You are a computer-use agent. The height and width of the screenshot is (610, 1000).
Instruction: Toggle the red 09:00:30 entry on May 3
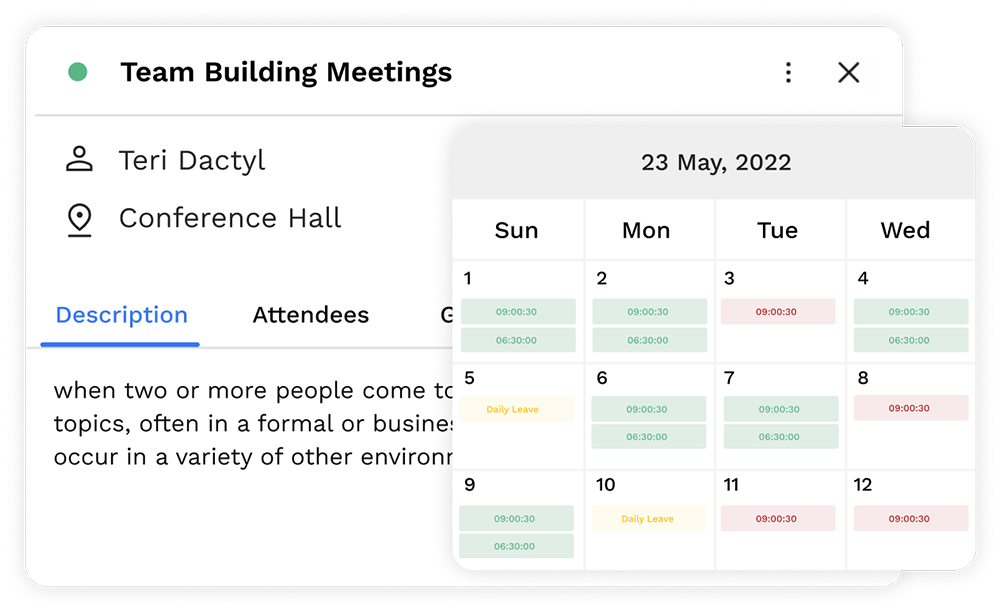point(778,311)
